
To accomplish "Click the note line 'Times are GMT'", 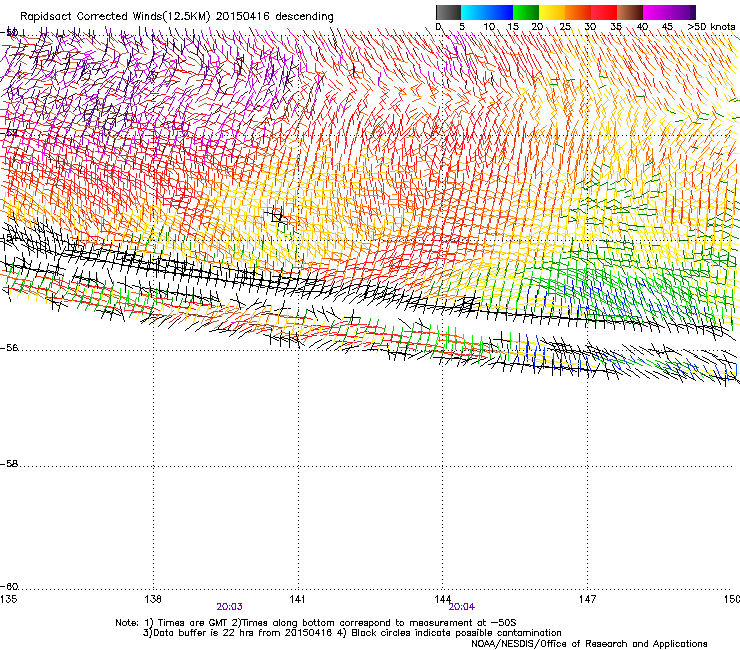I will pos(193,623).
